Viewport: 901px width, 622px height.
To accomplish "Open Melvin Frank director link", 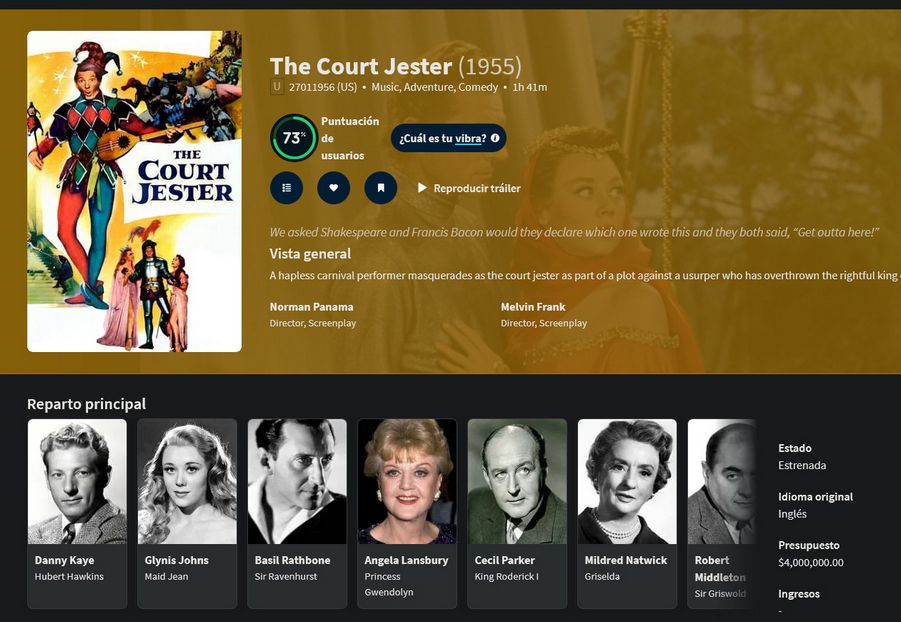I will tap(533, 307).
